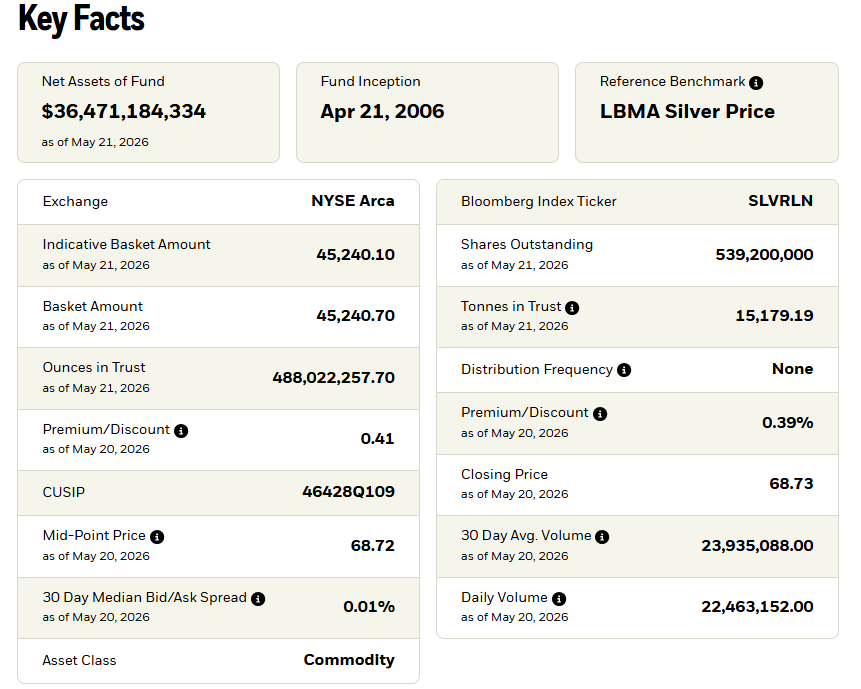Select the NYSE Arca exchange value
This screenshot has height=689, width=861.
pyautogui.click(x=353, y=201)
